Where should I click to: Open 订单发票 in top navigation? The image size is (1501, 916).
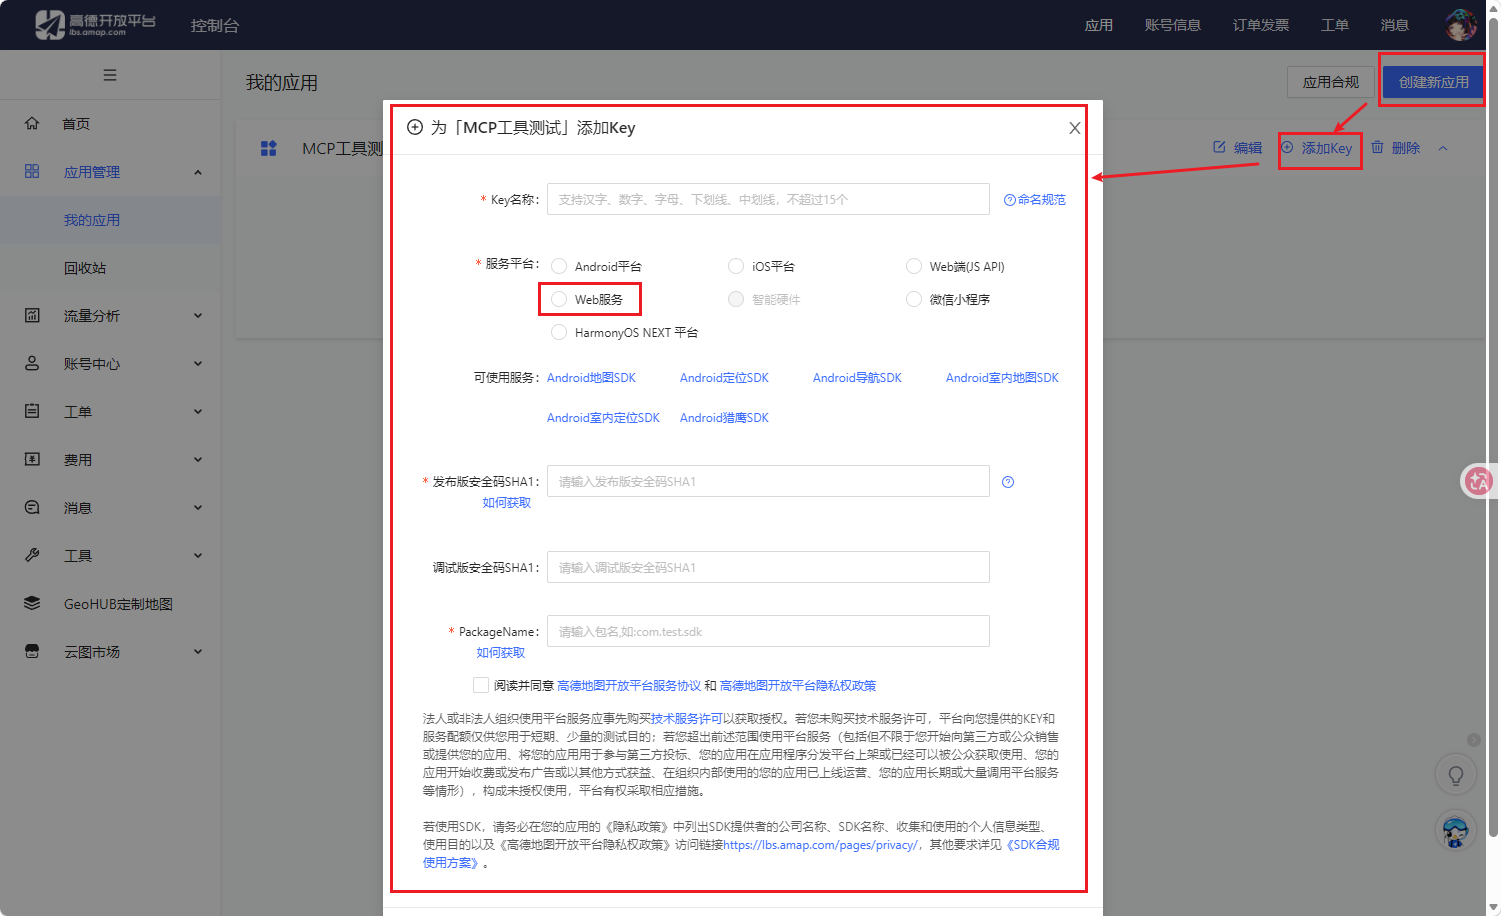(x=1260, y=25)
